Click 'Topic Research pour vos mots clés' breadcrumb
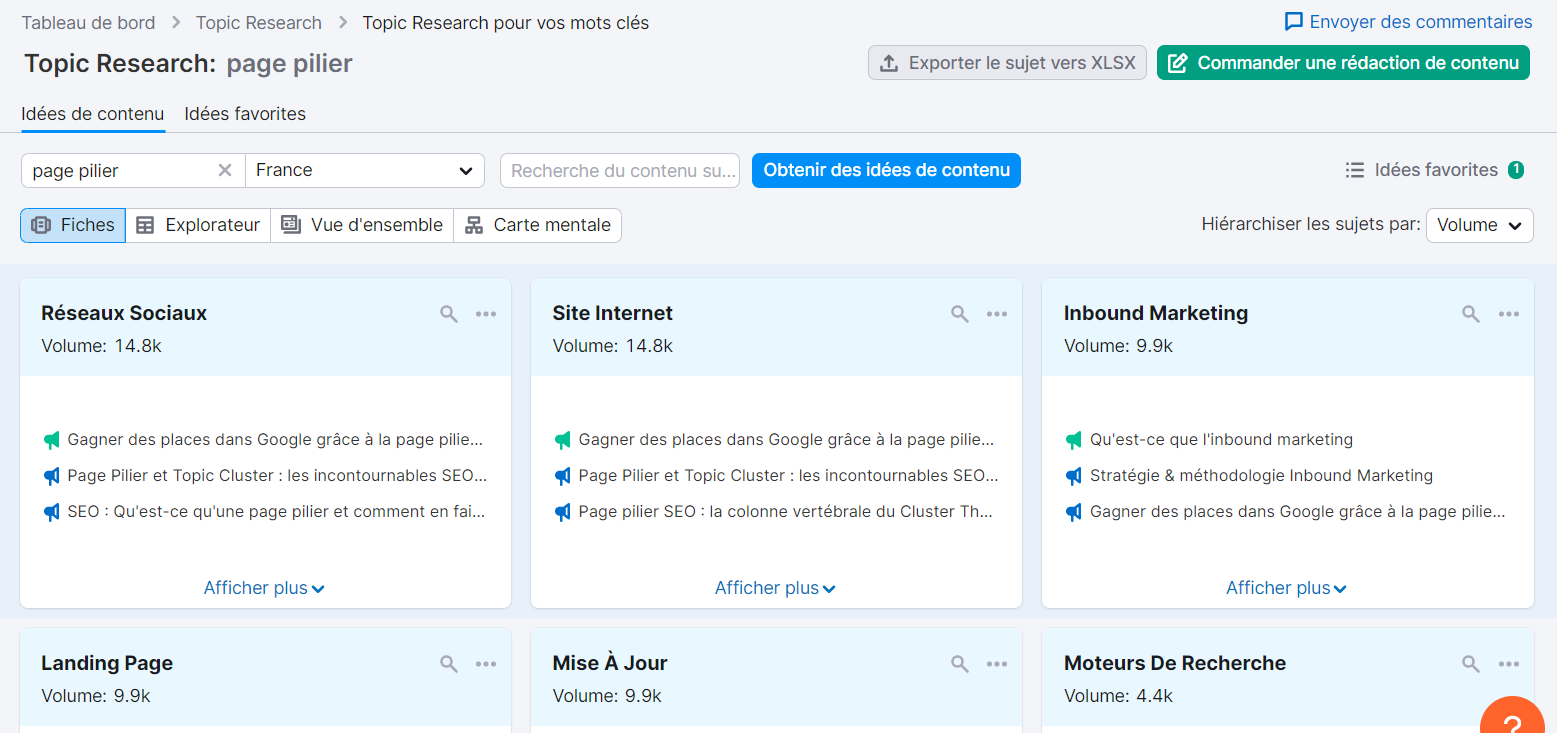Screen dimensions: 1557x733 click(x=505, y=22)
